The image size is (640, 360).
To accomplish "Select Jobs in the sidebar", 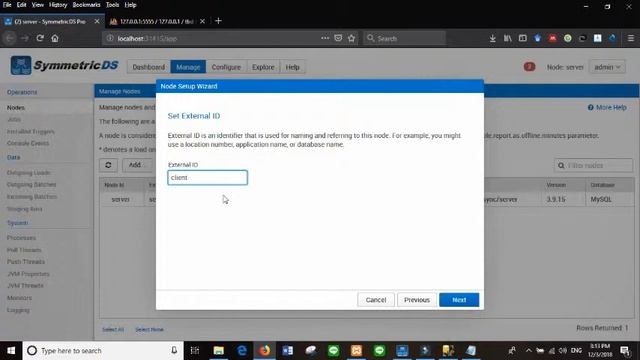I will [x=14, y=120].
